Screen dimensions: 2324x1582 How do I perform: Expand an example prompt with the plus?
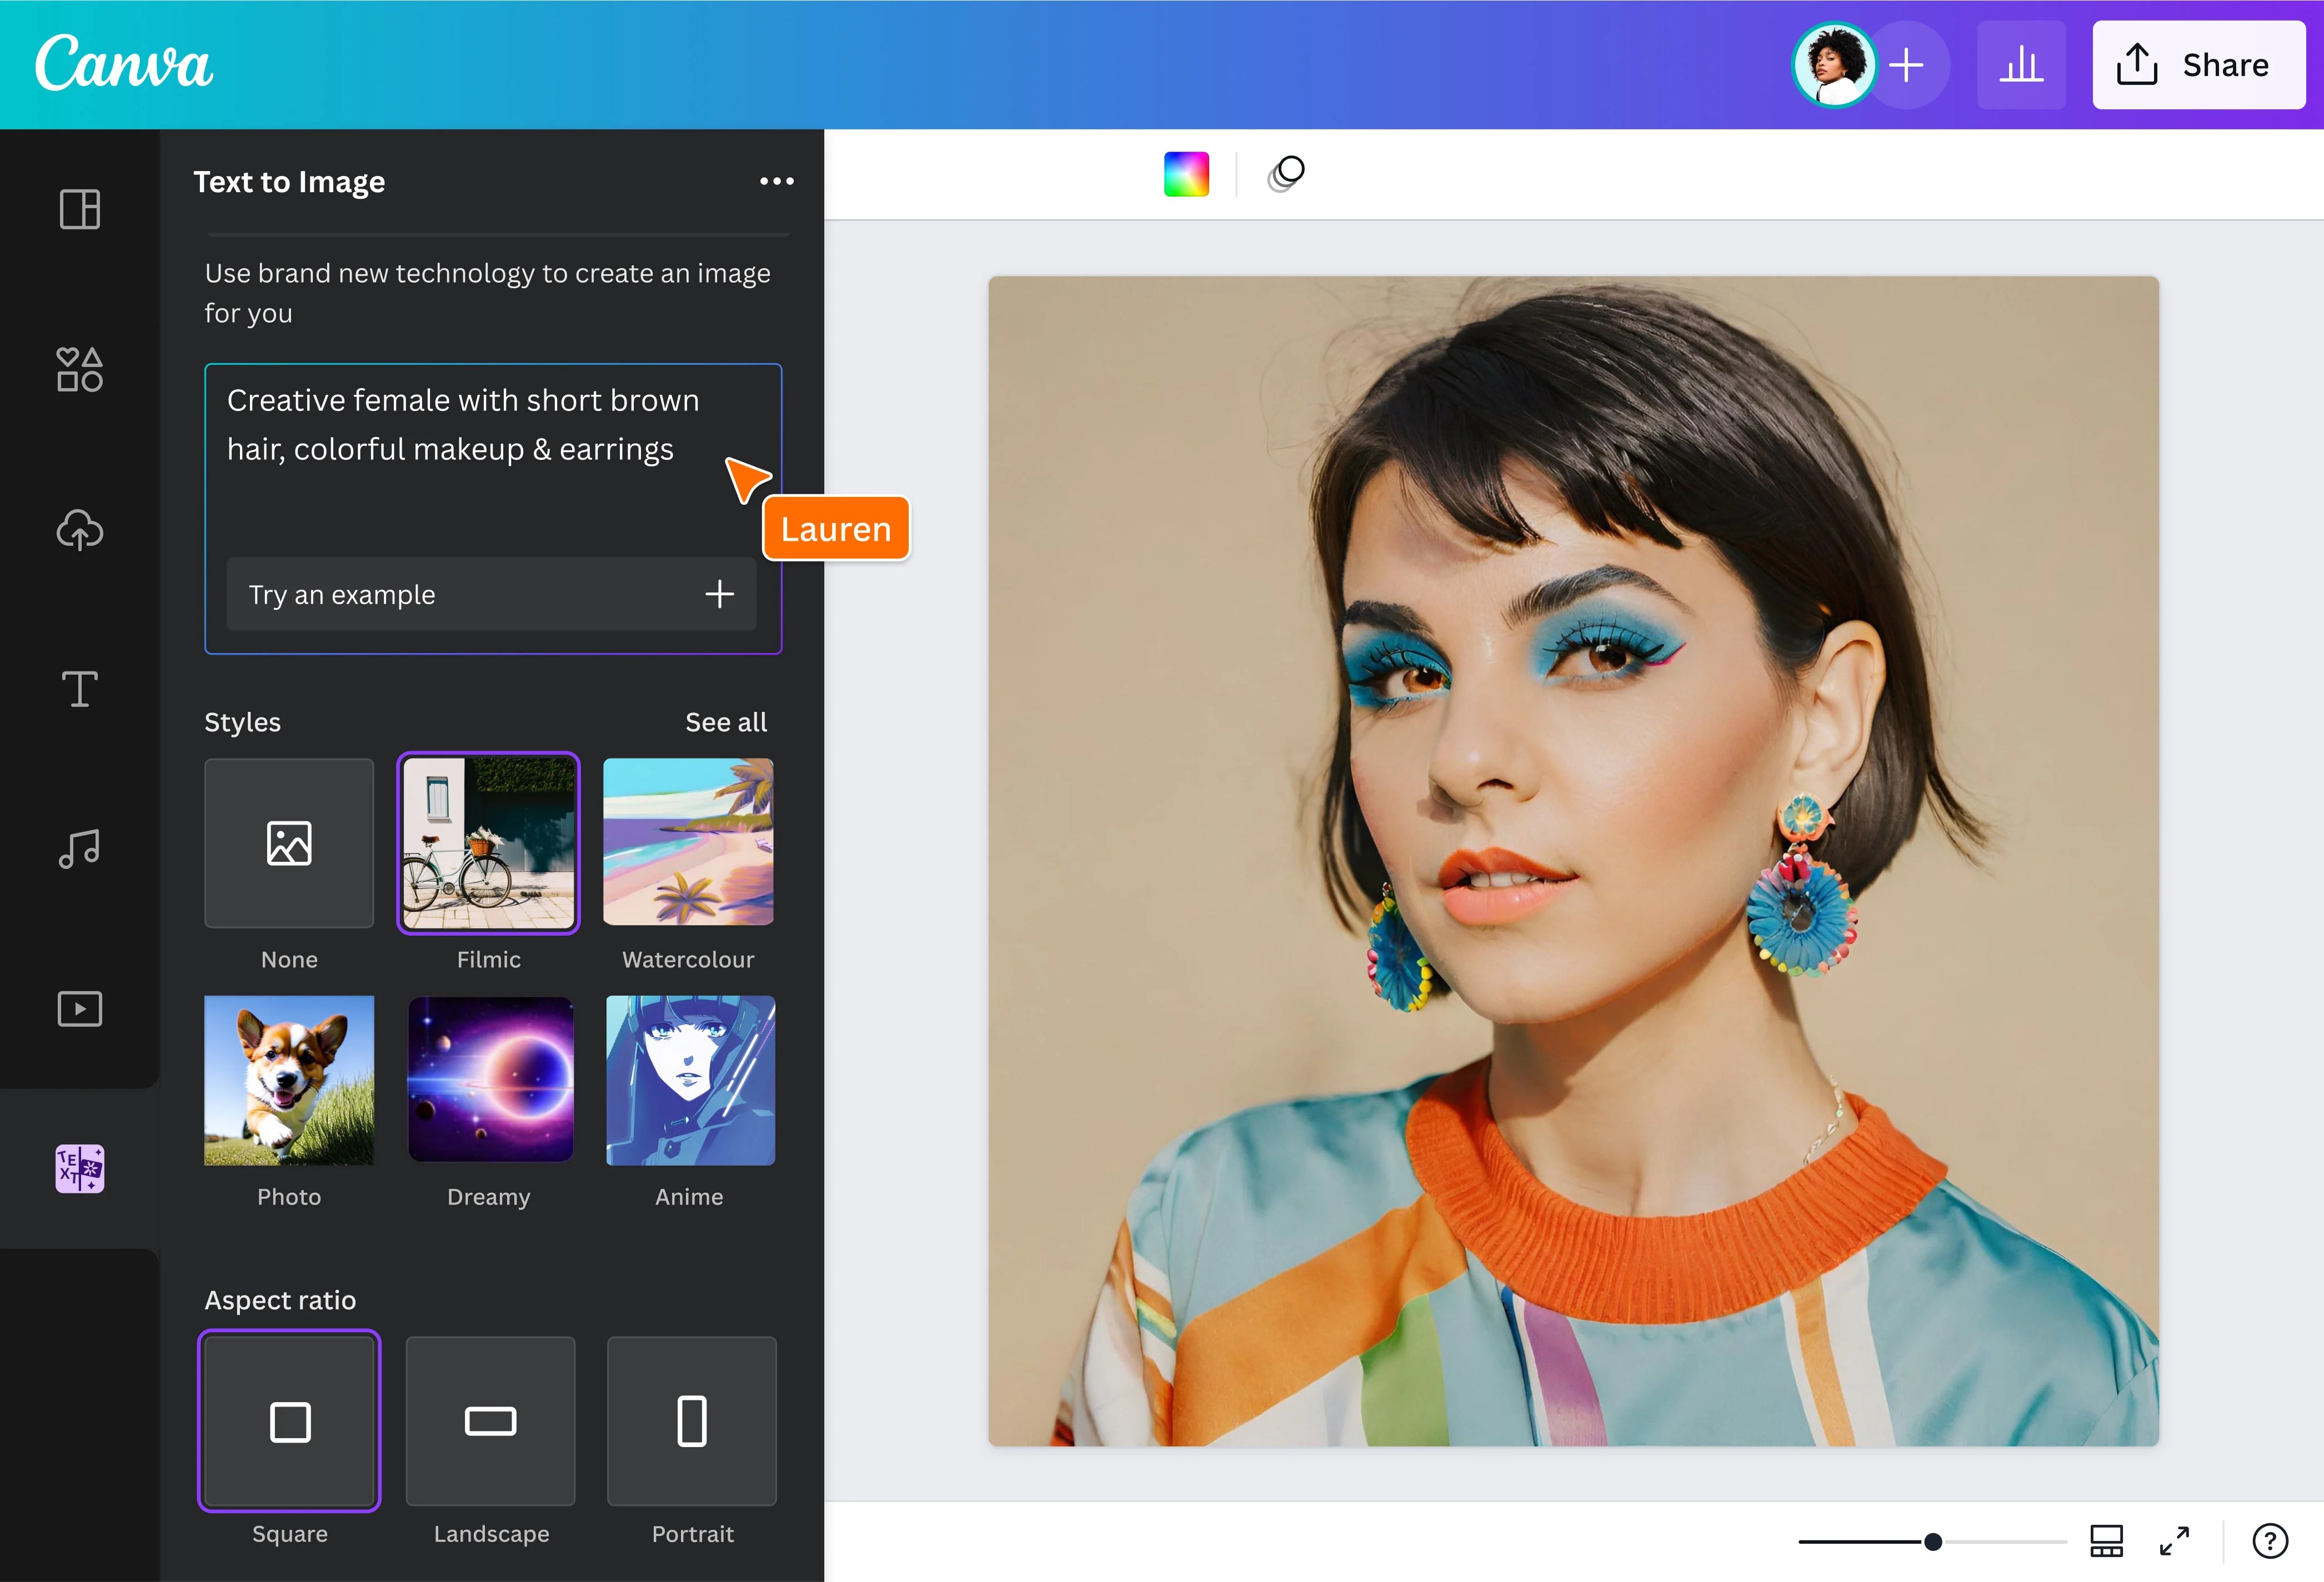719,594
